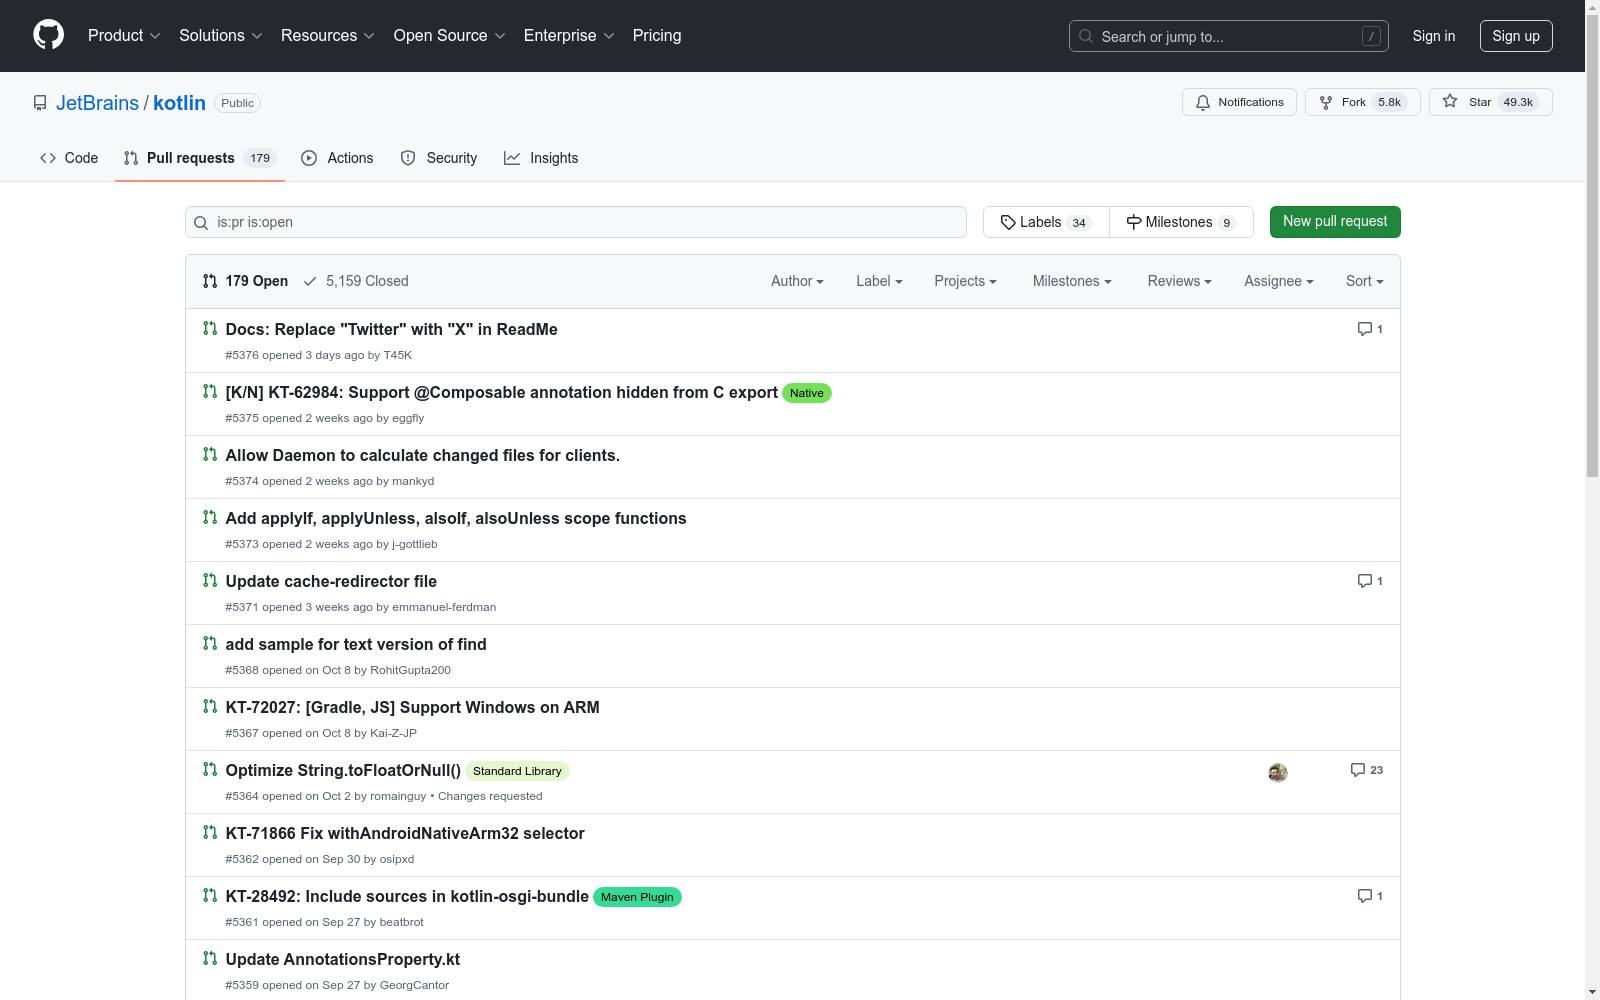Click the star icon on Star button

1450,102
